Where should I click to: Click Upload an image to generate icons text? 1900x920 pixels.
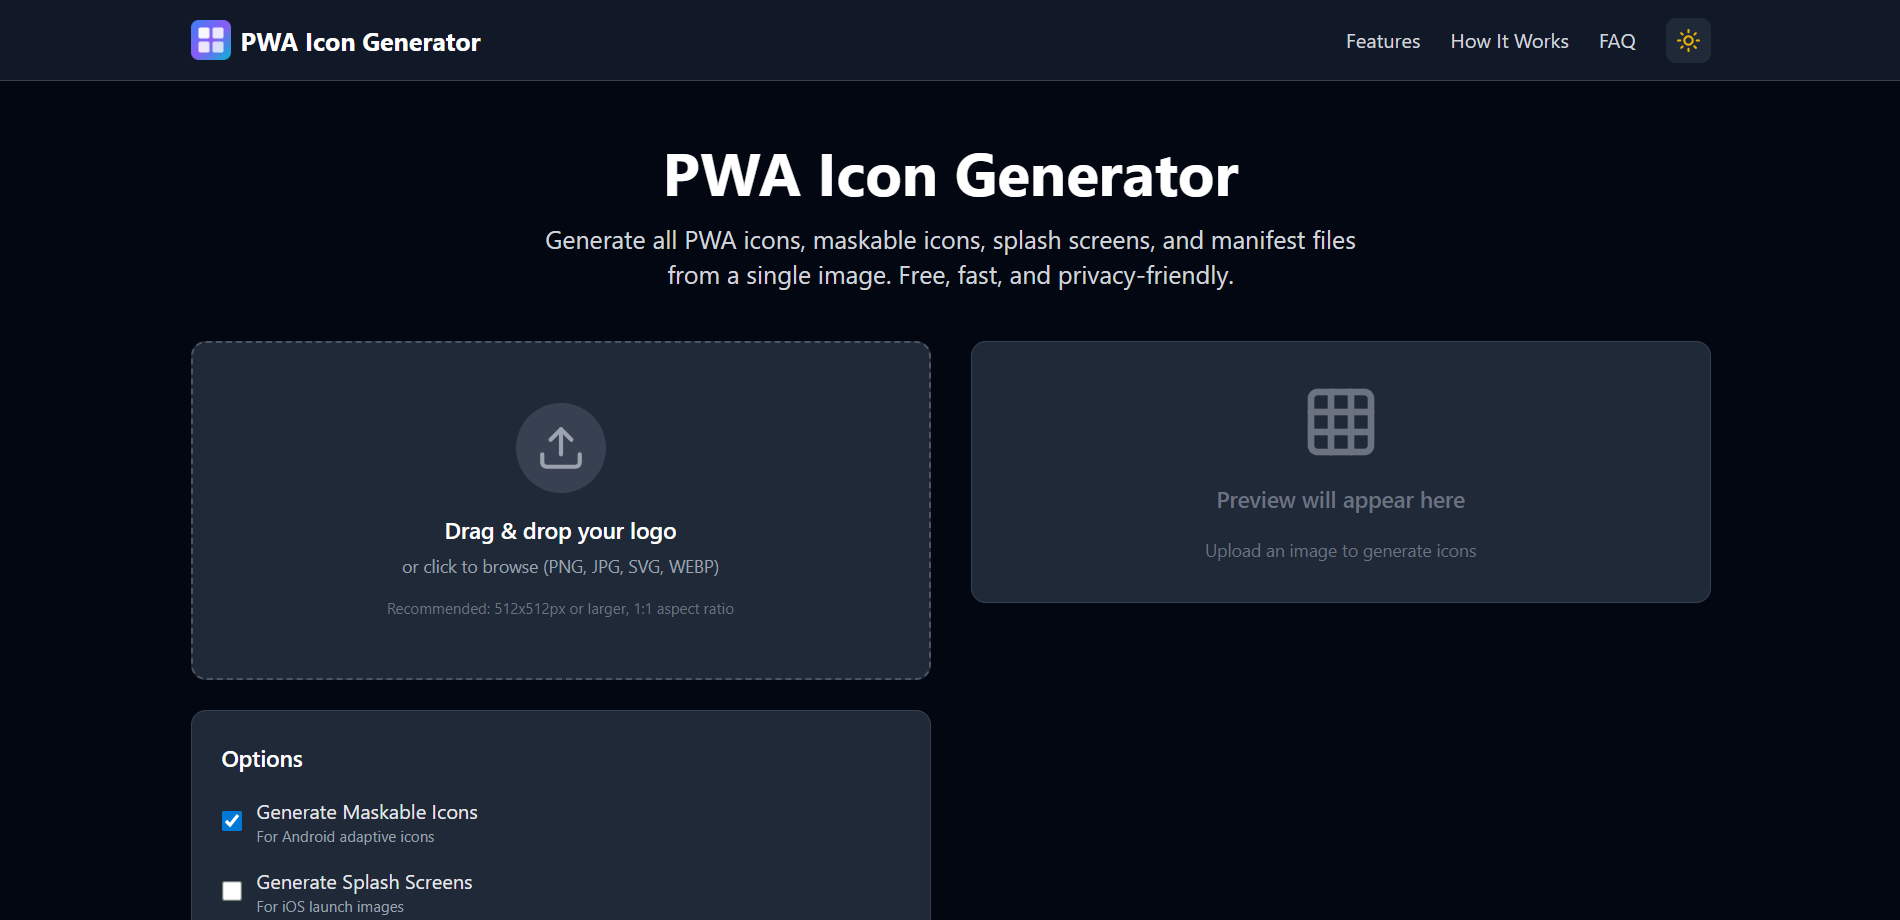point(1340,550)
